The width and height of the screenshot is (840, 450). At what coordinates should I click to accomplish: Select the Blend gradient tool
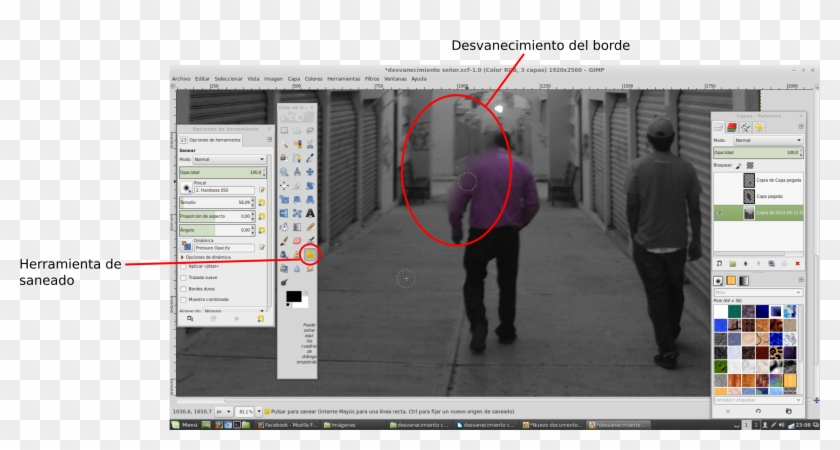click(x=297, y=227)
